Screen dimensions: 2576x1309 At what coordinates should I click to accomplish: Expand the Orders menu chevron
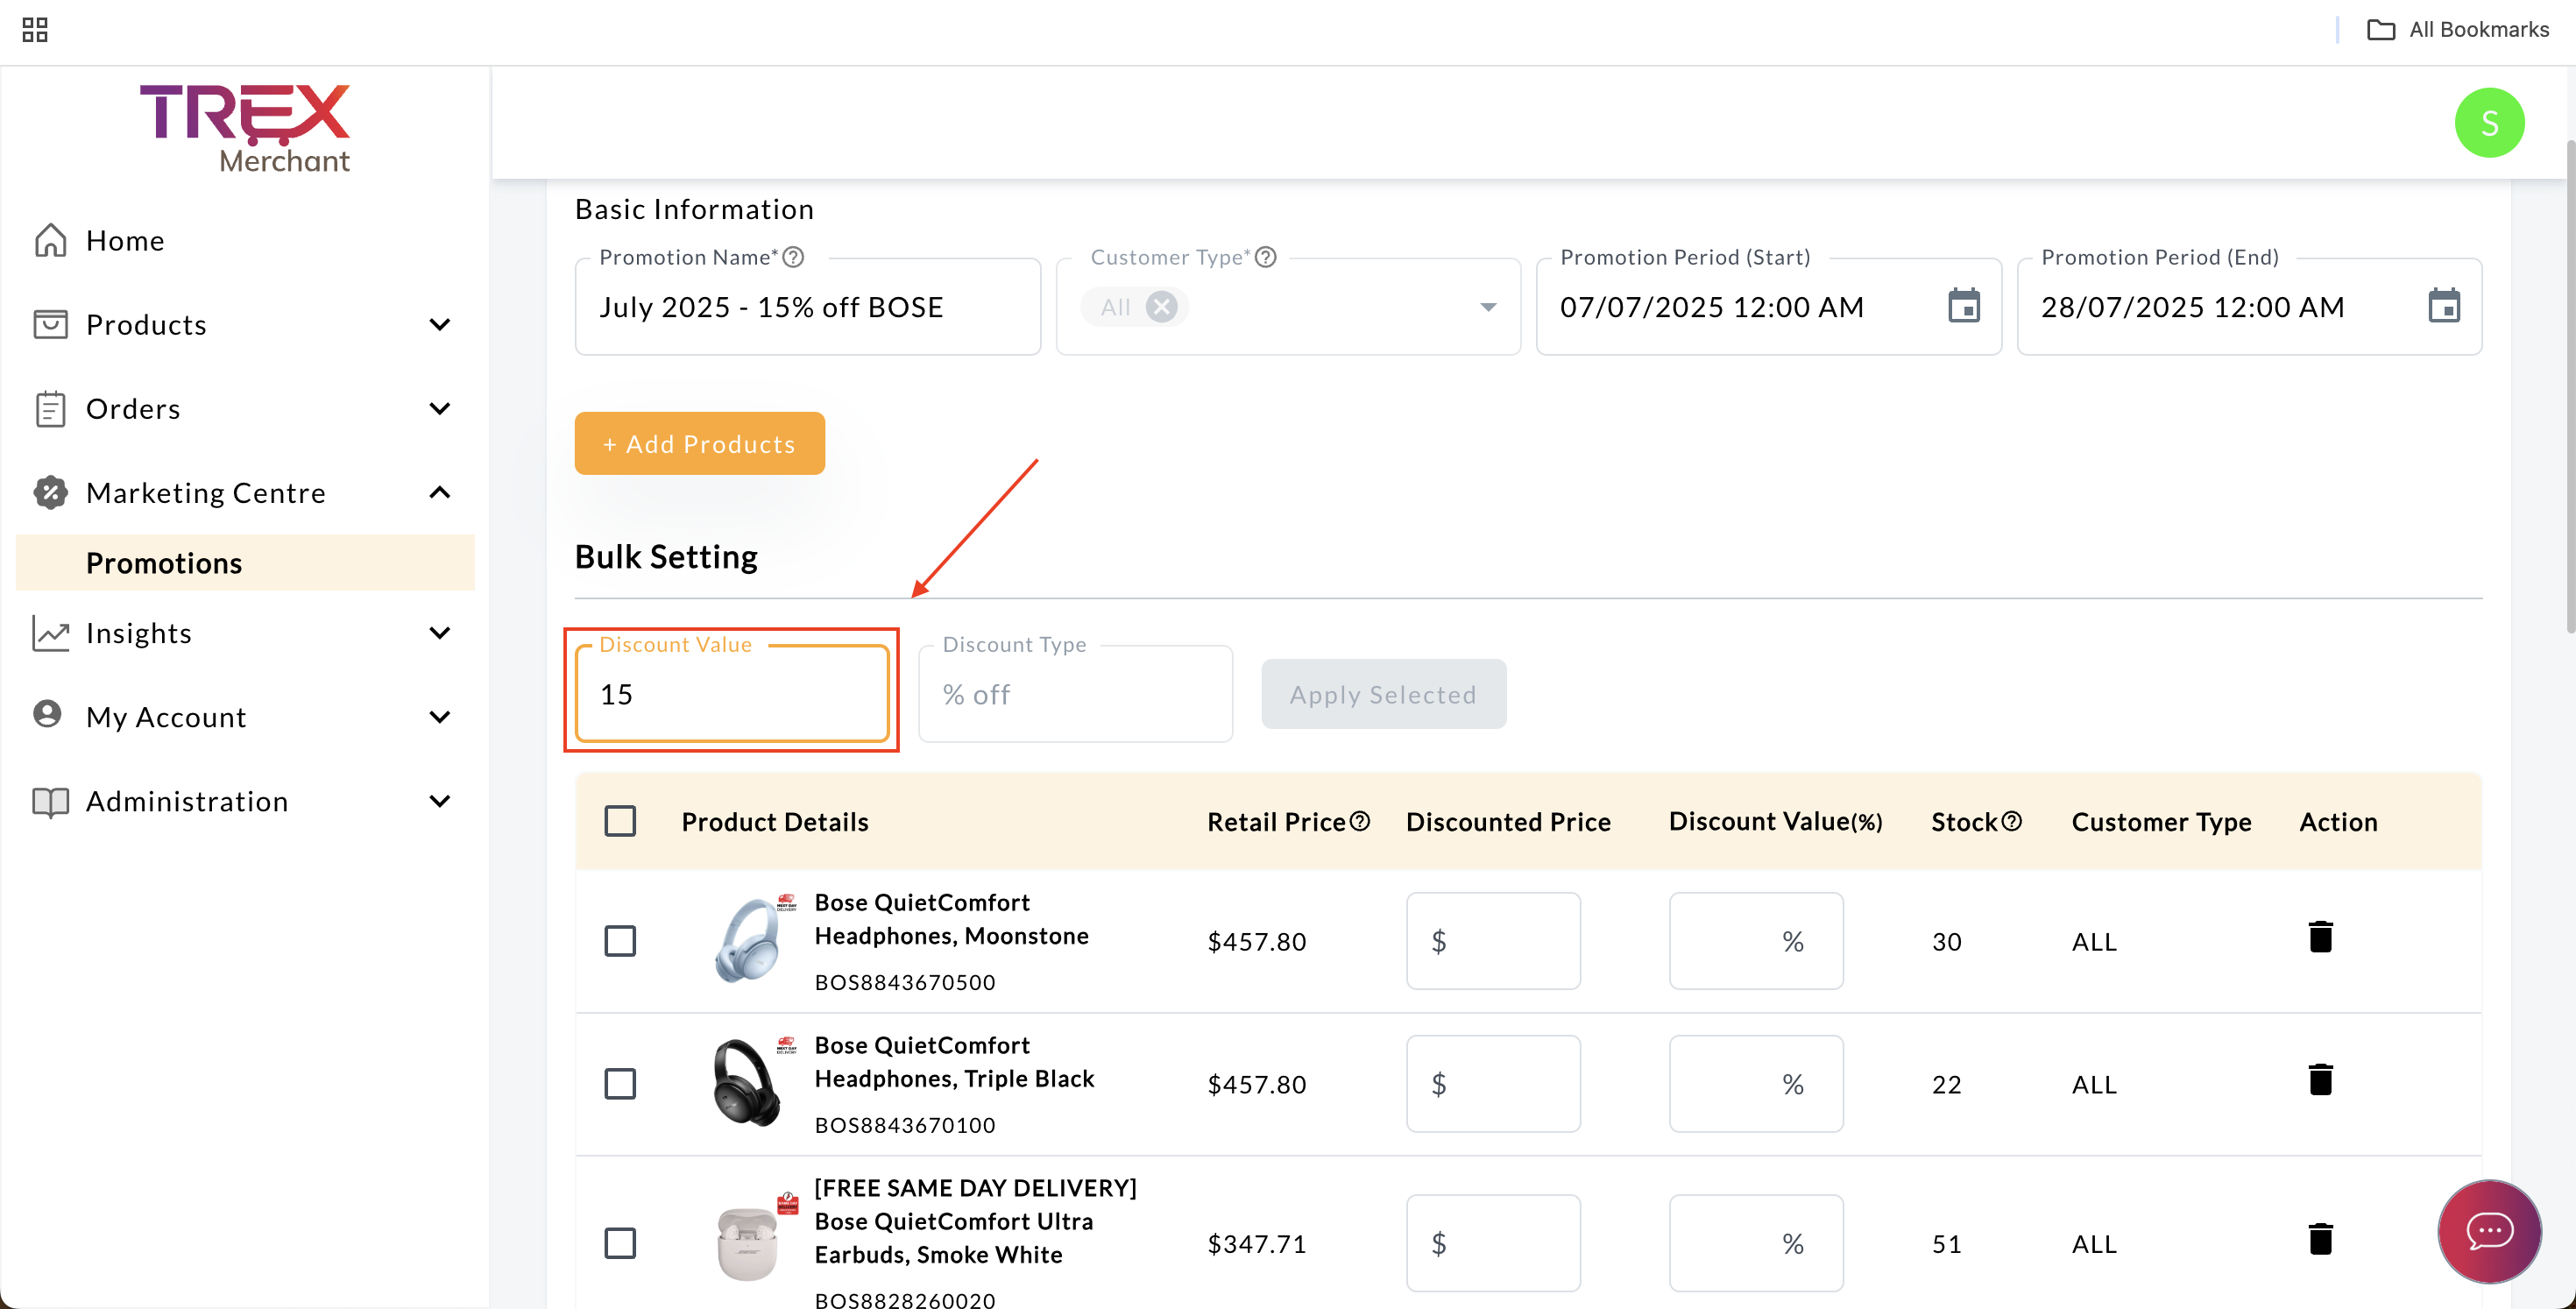(x=439, y=408)
